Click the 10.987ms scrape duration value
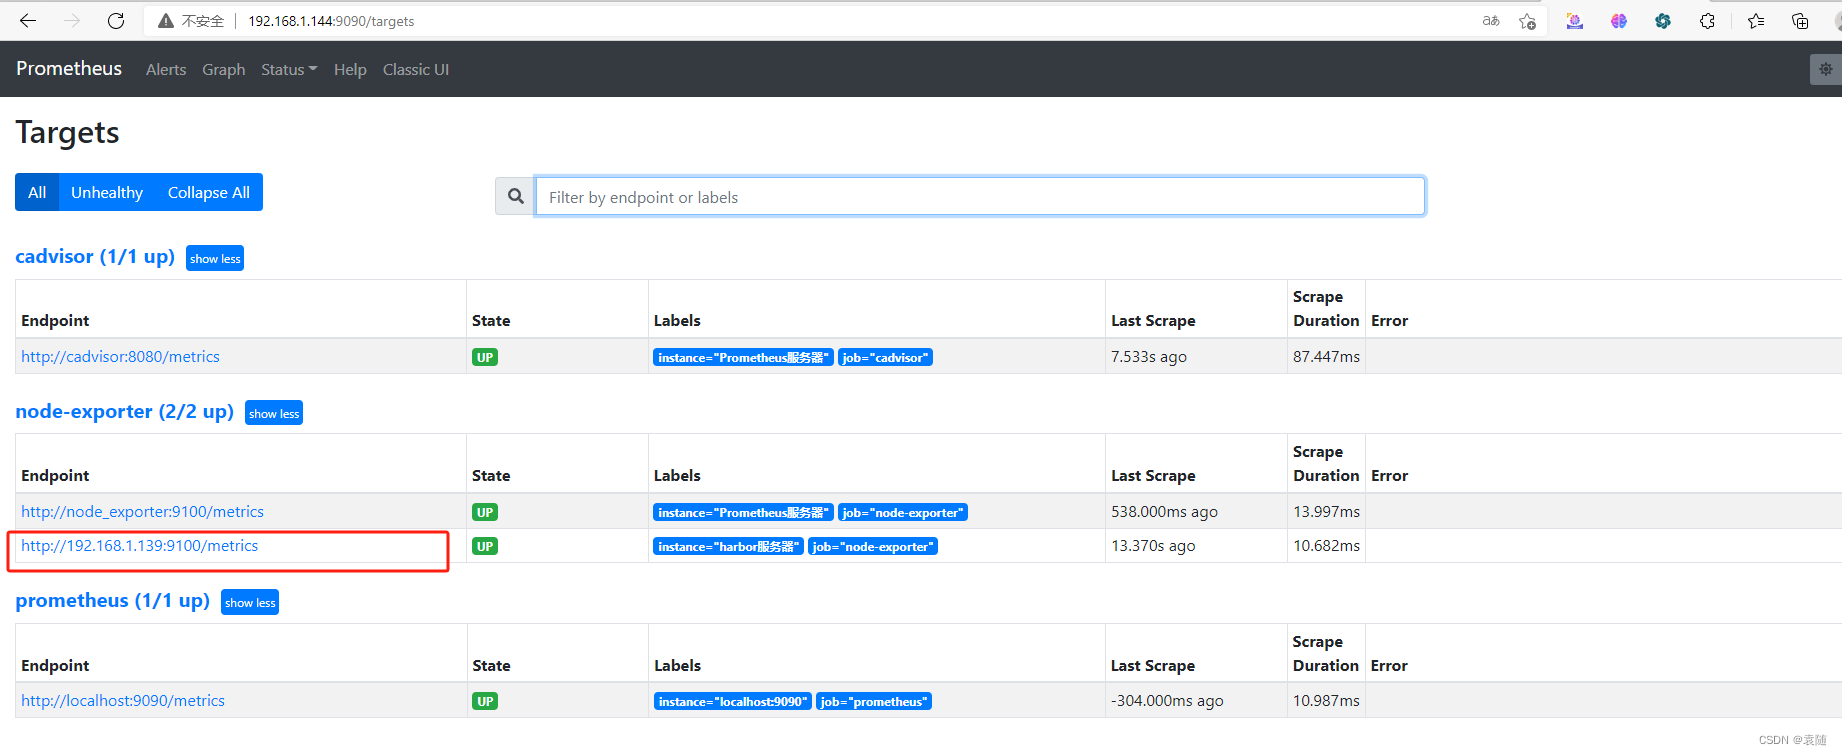The width and height of the screenshot is (1842, 755). click(x=1326, y=700)
